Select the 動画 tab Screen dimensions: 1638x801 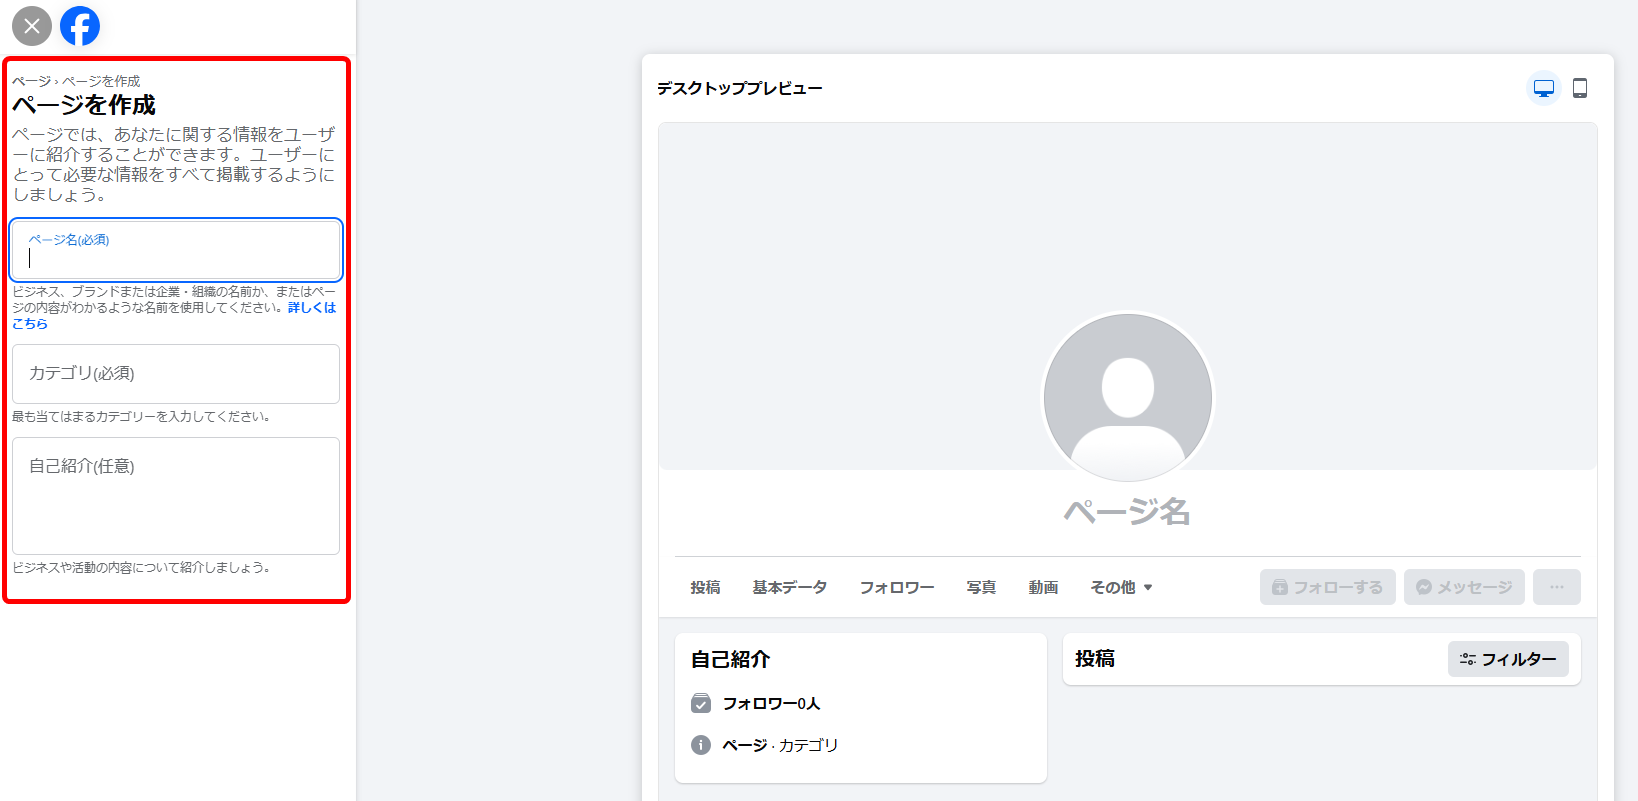(x=1043, y=587)
